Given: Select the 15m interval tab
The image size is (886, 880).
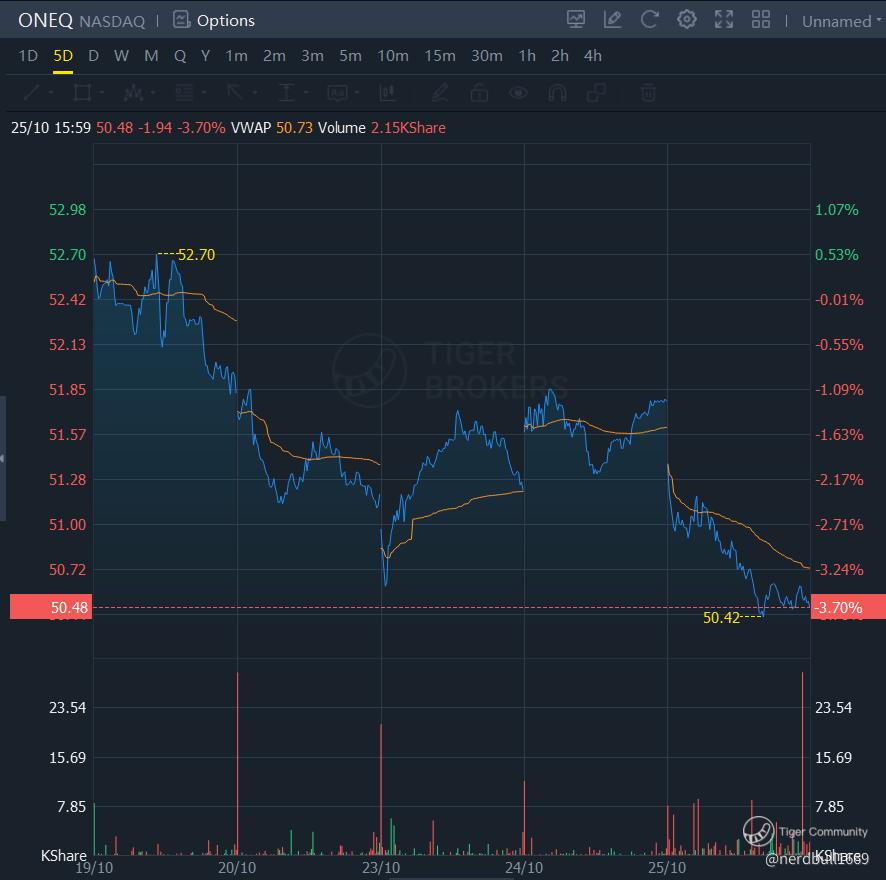Looking at the screenshot, I should click(440, 56).
